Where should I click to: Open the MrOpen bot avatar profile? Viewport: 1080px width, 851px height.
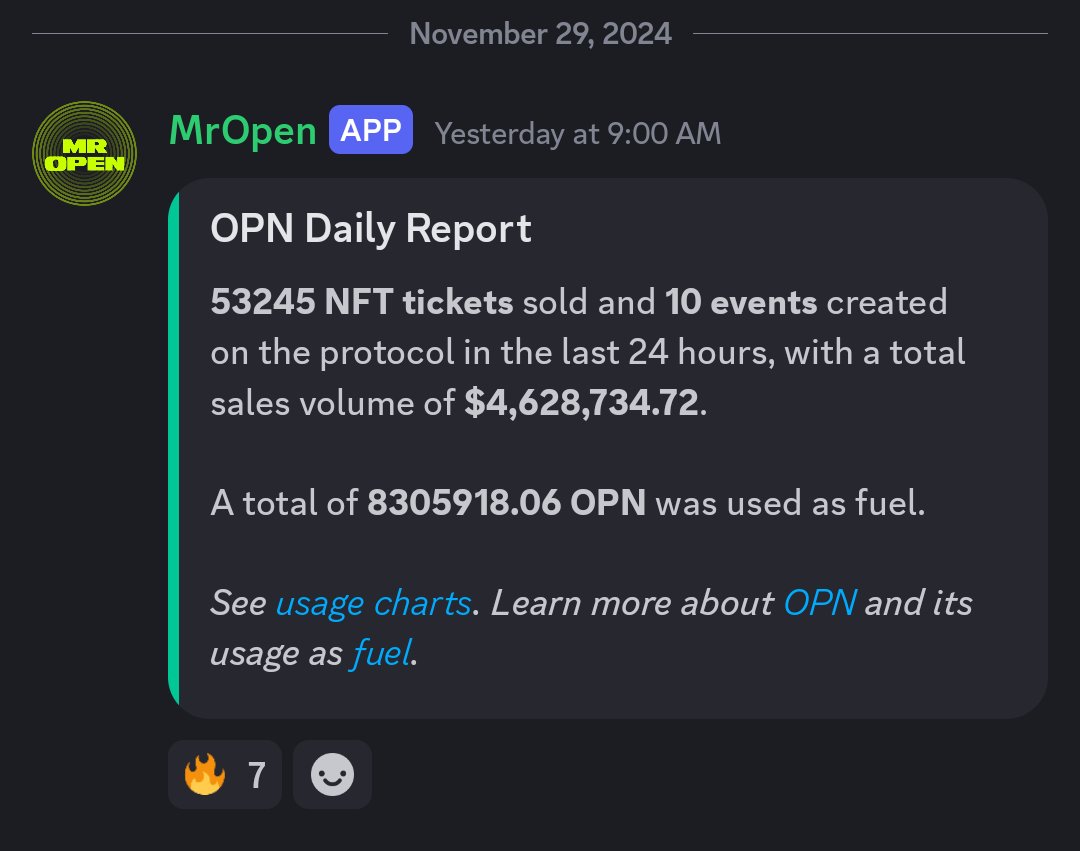pyautogui.click(x=84, y=154)
